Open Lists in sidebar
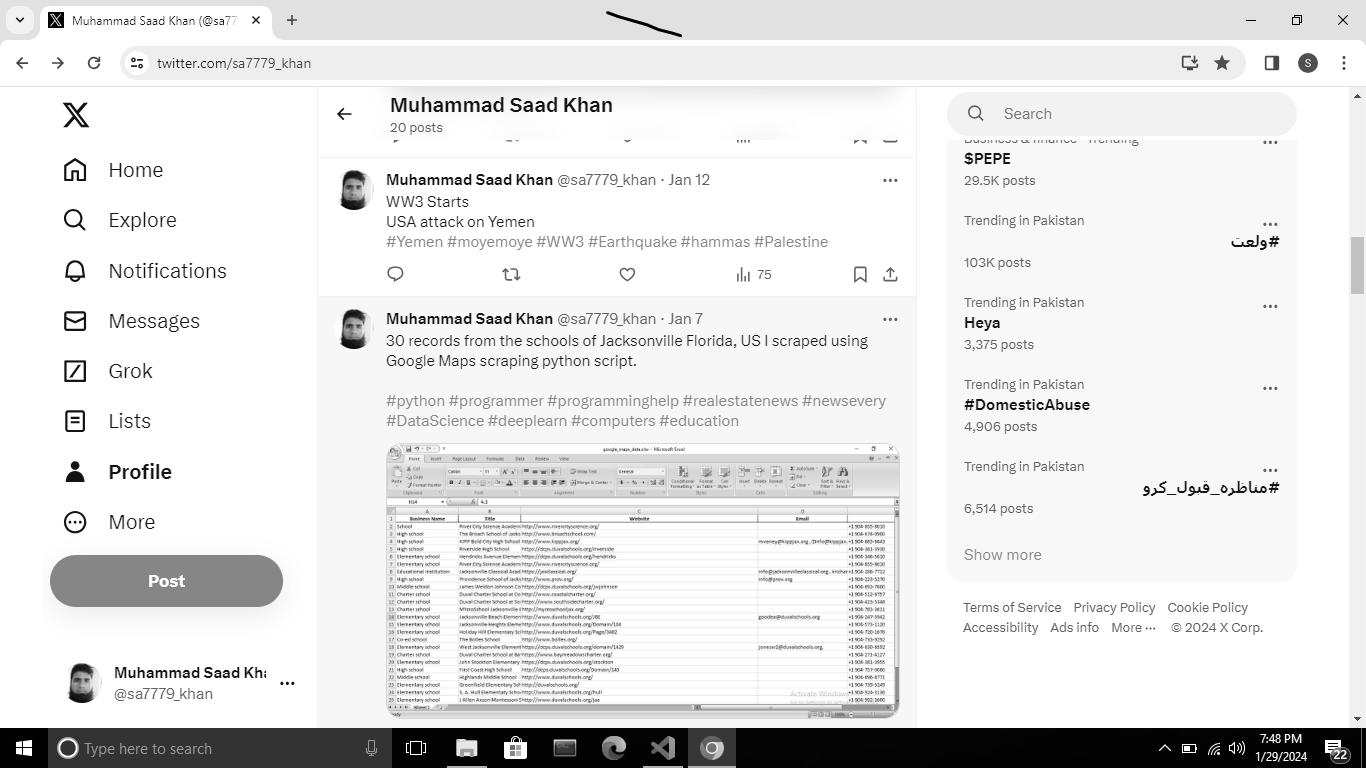 pyautogui.click(x=107, y=421)
